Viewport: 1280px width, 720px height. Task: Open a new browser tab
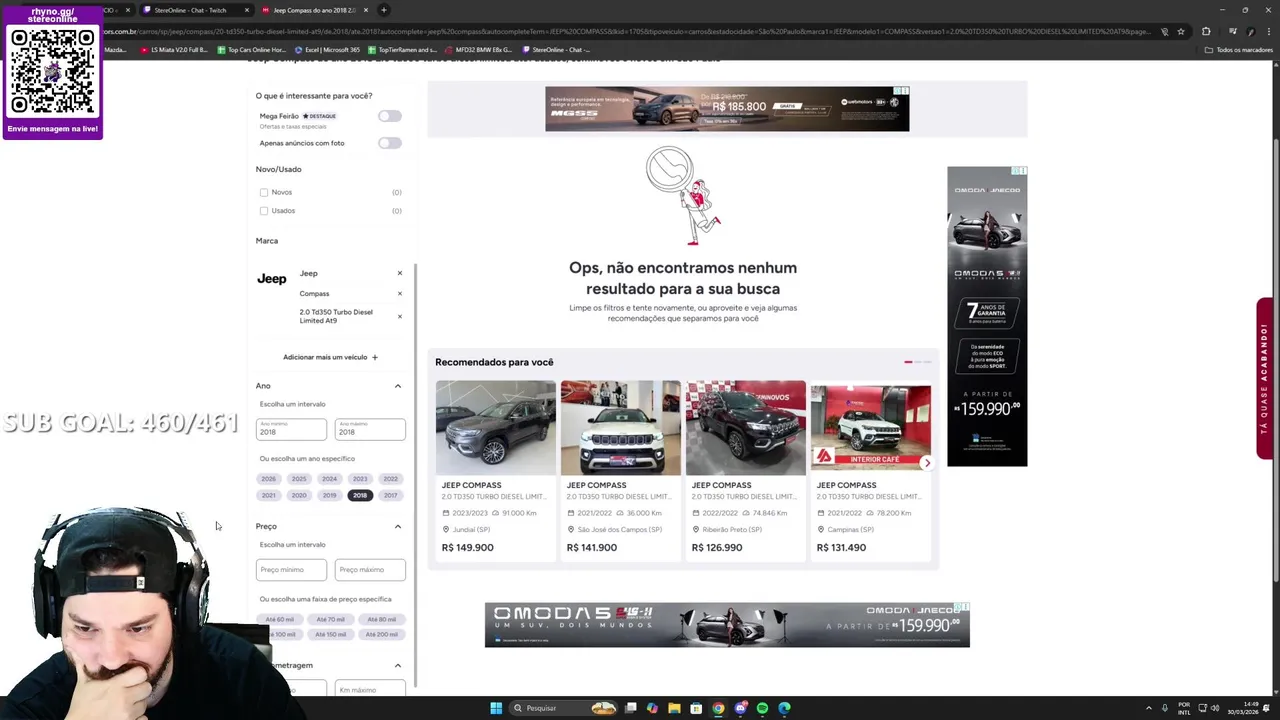point(384,10)
